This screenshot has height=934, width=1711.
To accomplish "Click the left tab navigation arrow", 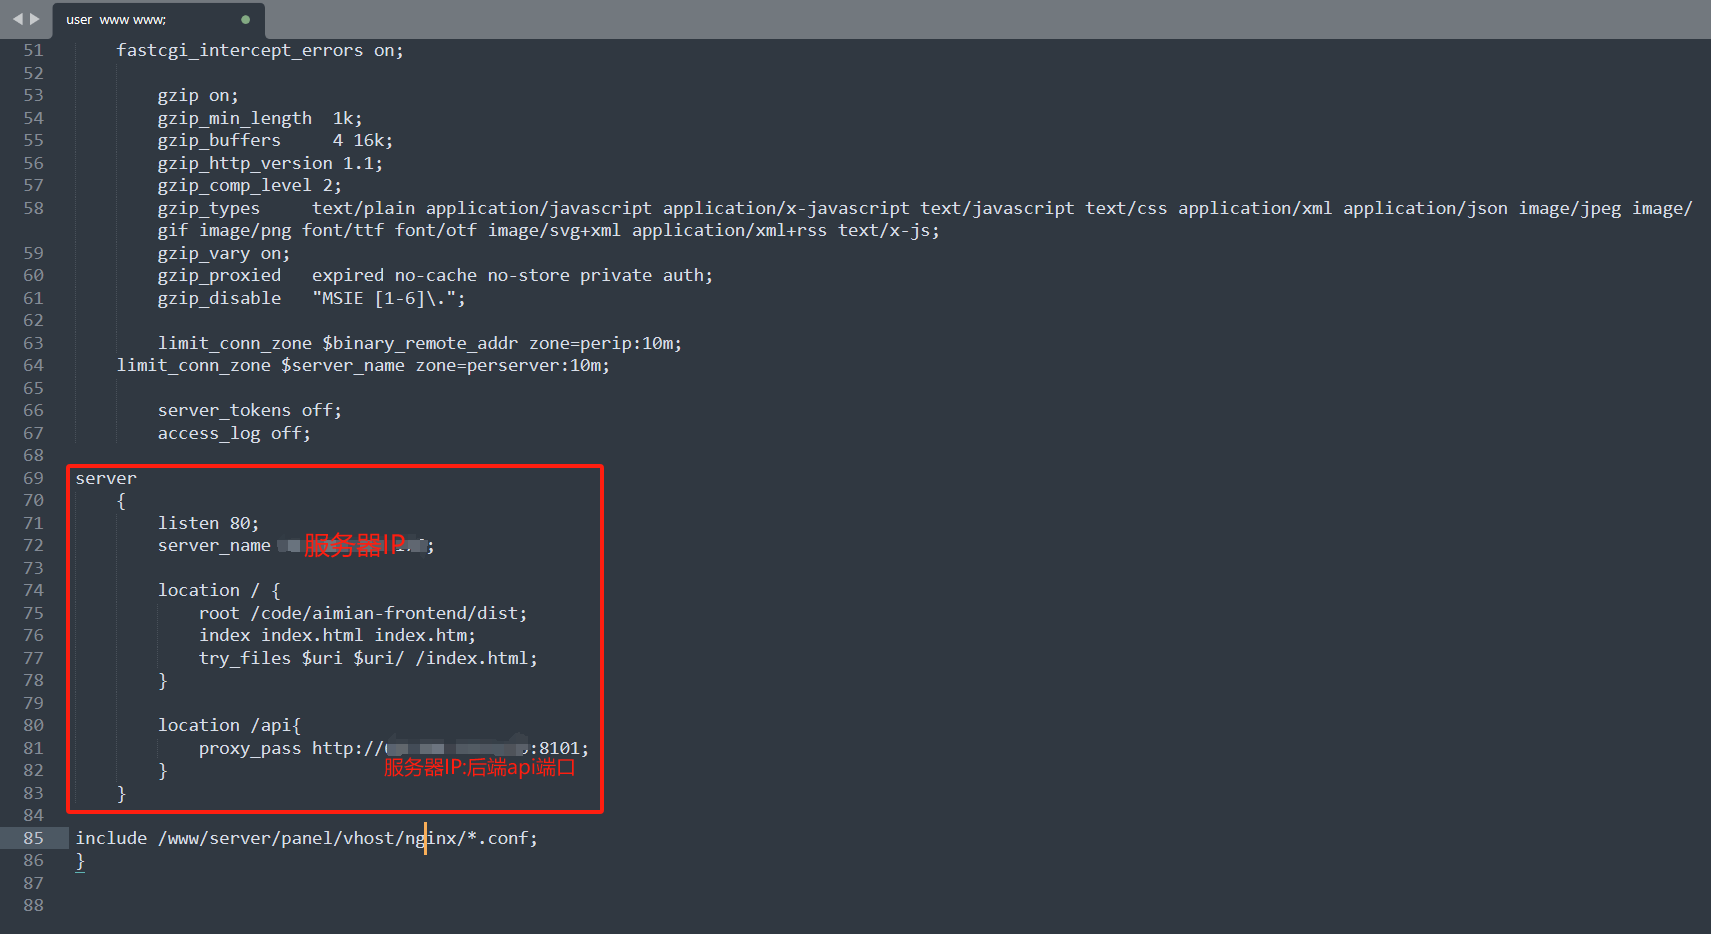I will tap(17, 19).
